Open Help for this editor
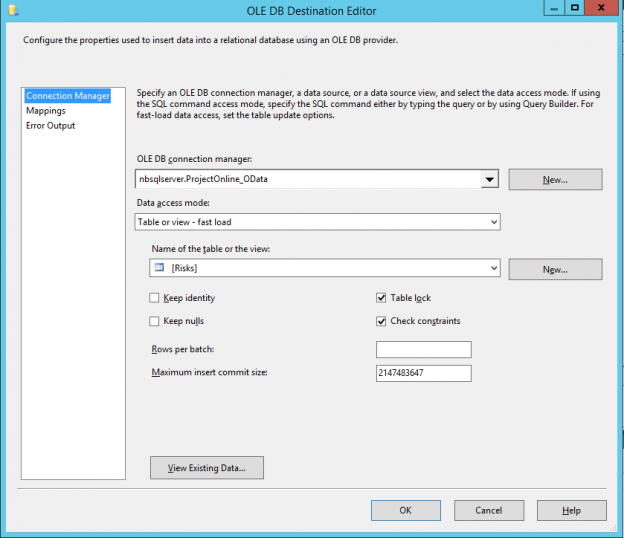The height and width of the screenshot is (538, 624). point(571,510)
